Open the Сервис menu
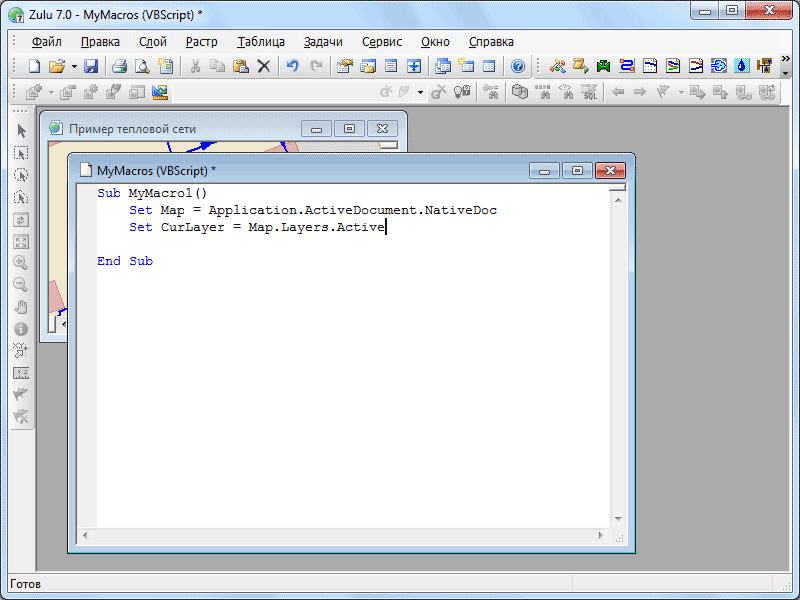800x600 pixels. click(x=382, y=42)
